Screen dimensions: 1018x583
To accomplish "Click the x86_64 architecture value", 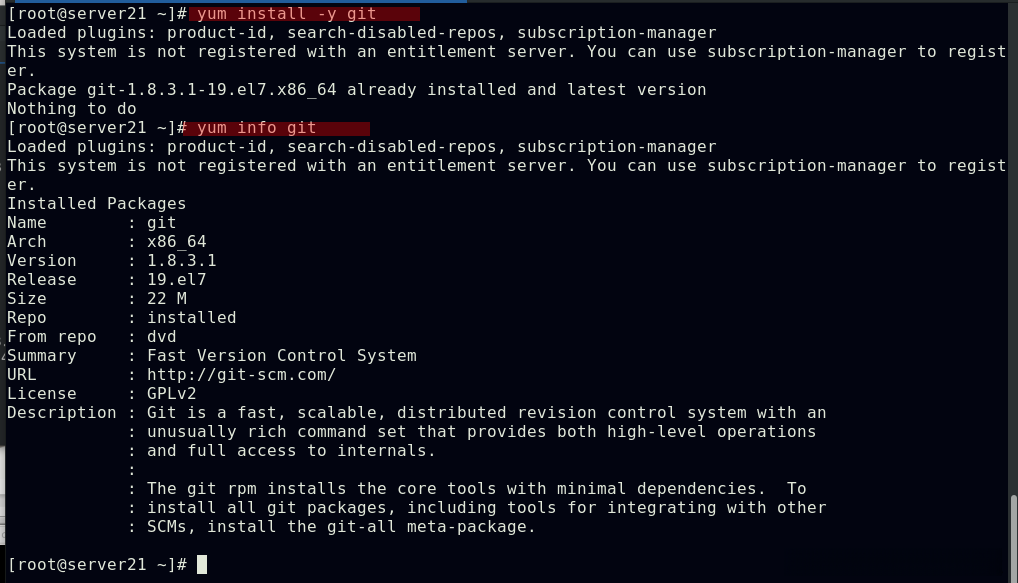I will click(x=176, y=242).
